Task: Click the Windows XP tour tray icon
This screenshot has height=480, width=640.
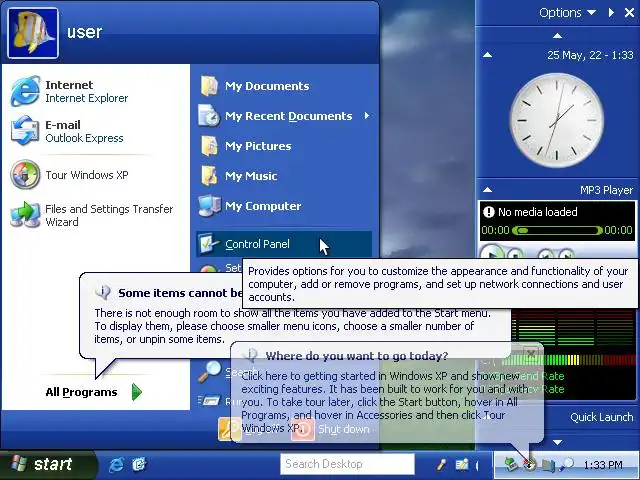Action: pyautogui.click(x=529, y=464)
